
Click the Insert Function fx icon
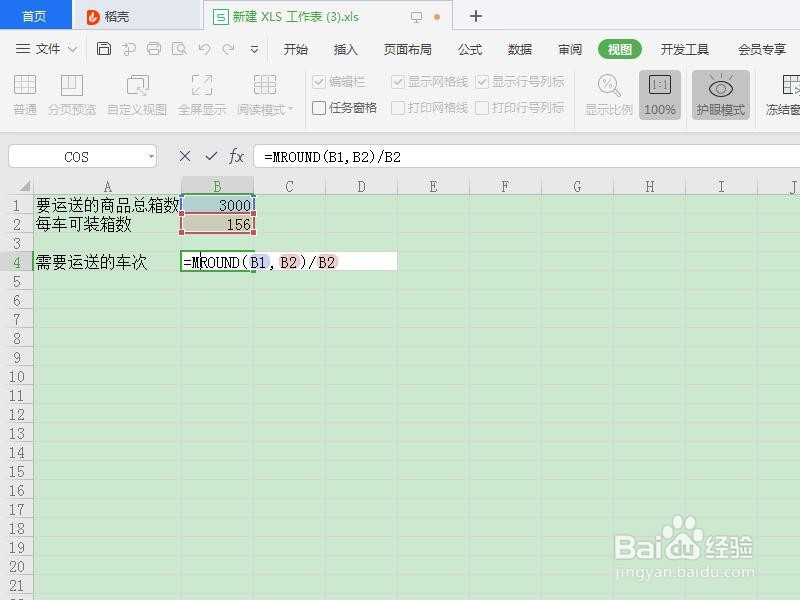pyautogui.click(x=237, y=155)
